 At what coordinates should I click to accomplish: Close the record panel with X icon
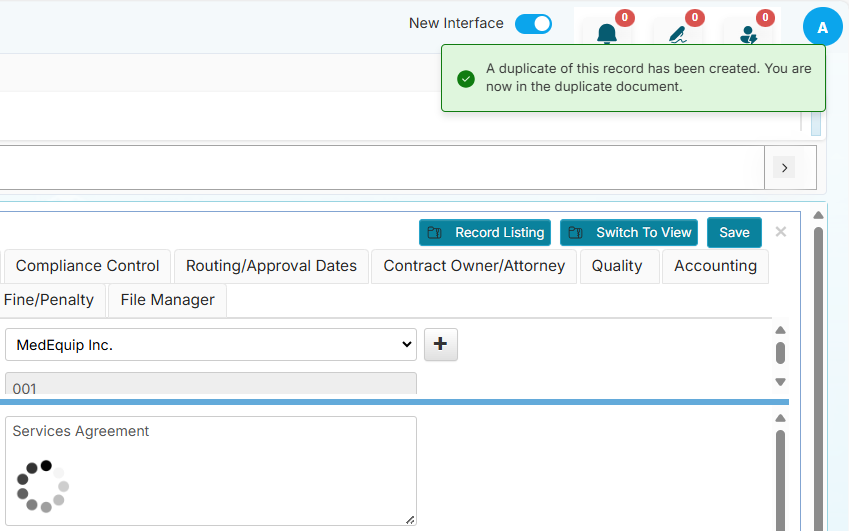[x=781, y=232]
